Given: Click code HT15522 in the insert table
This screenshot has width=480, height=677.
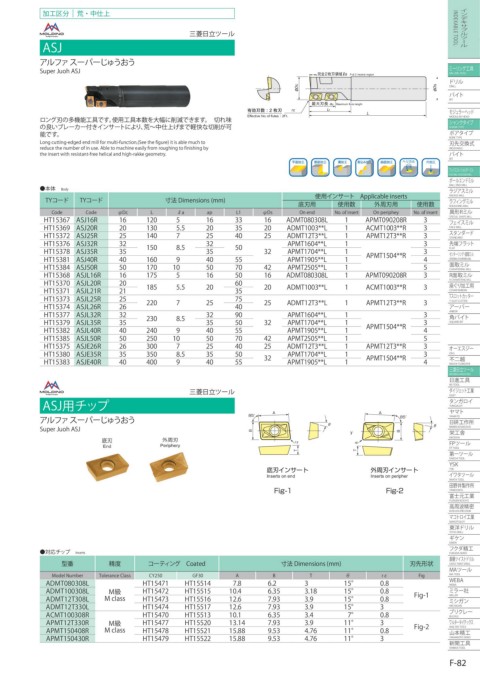Looking at the screenshot, I should click(198, 639).
